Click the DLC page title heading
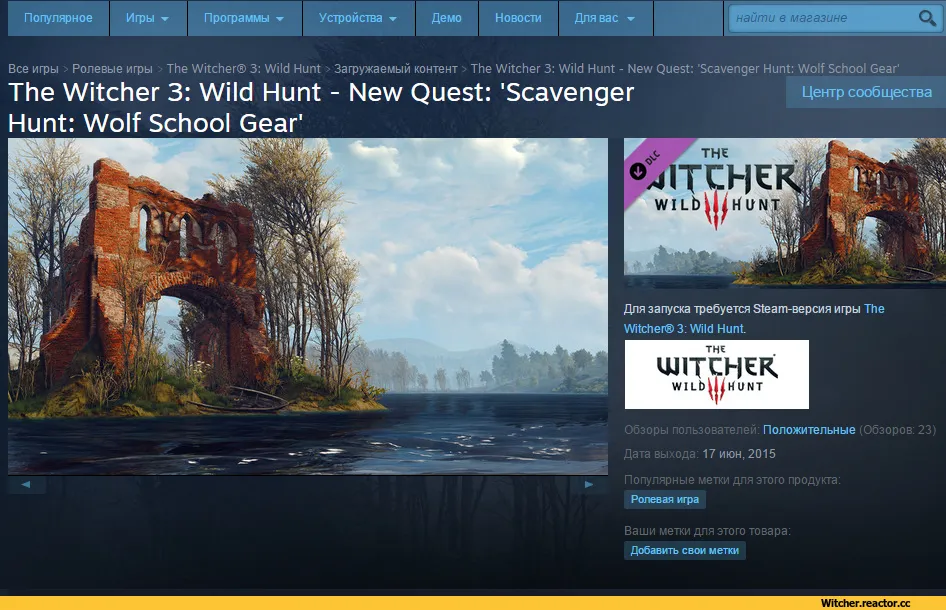946x610 pixels. (321, 107)
